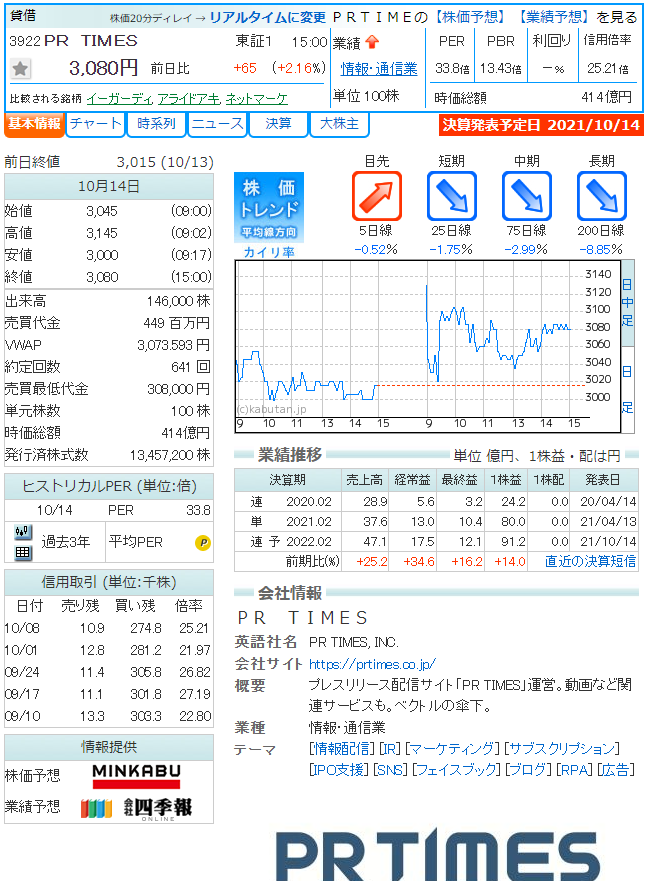Open the SNS theme link

pyautogui.click(x=390, y=770)
